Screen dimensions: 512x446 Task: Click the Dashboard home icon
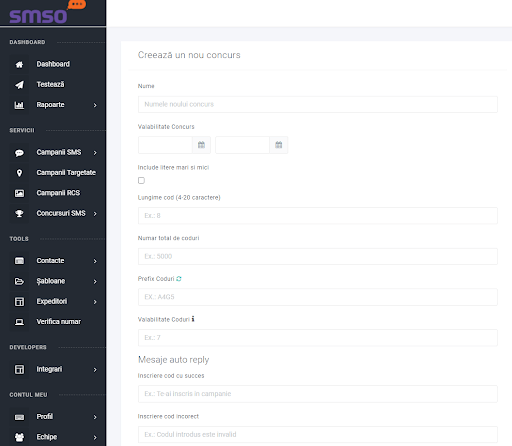click(x=19, y=64)
